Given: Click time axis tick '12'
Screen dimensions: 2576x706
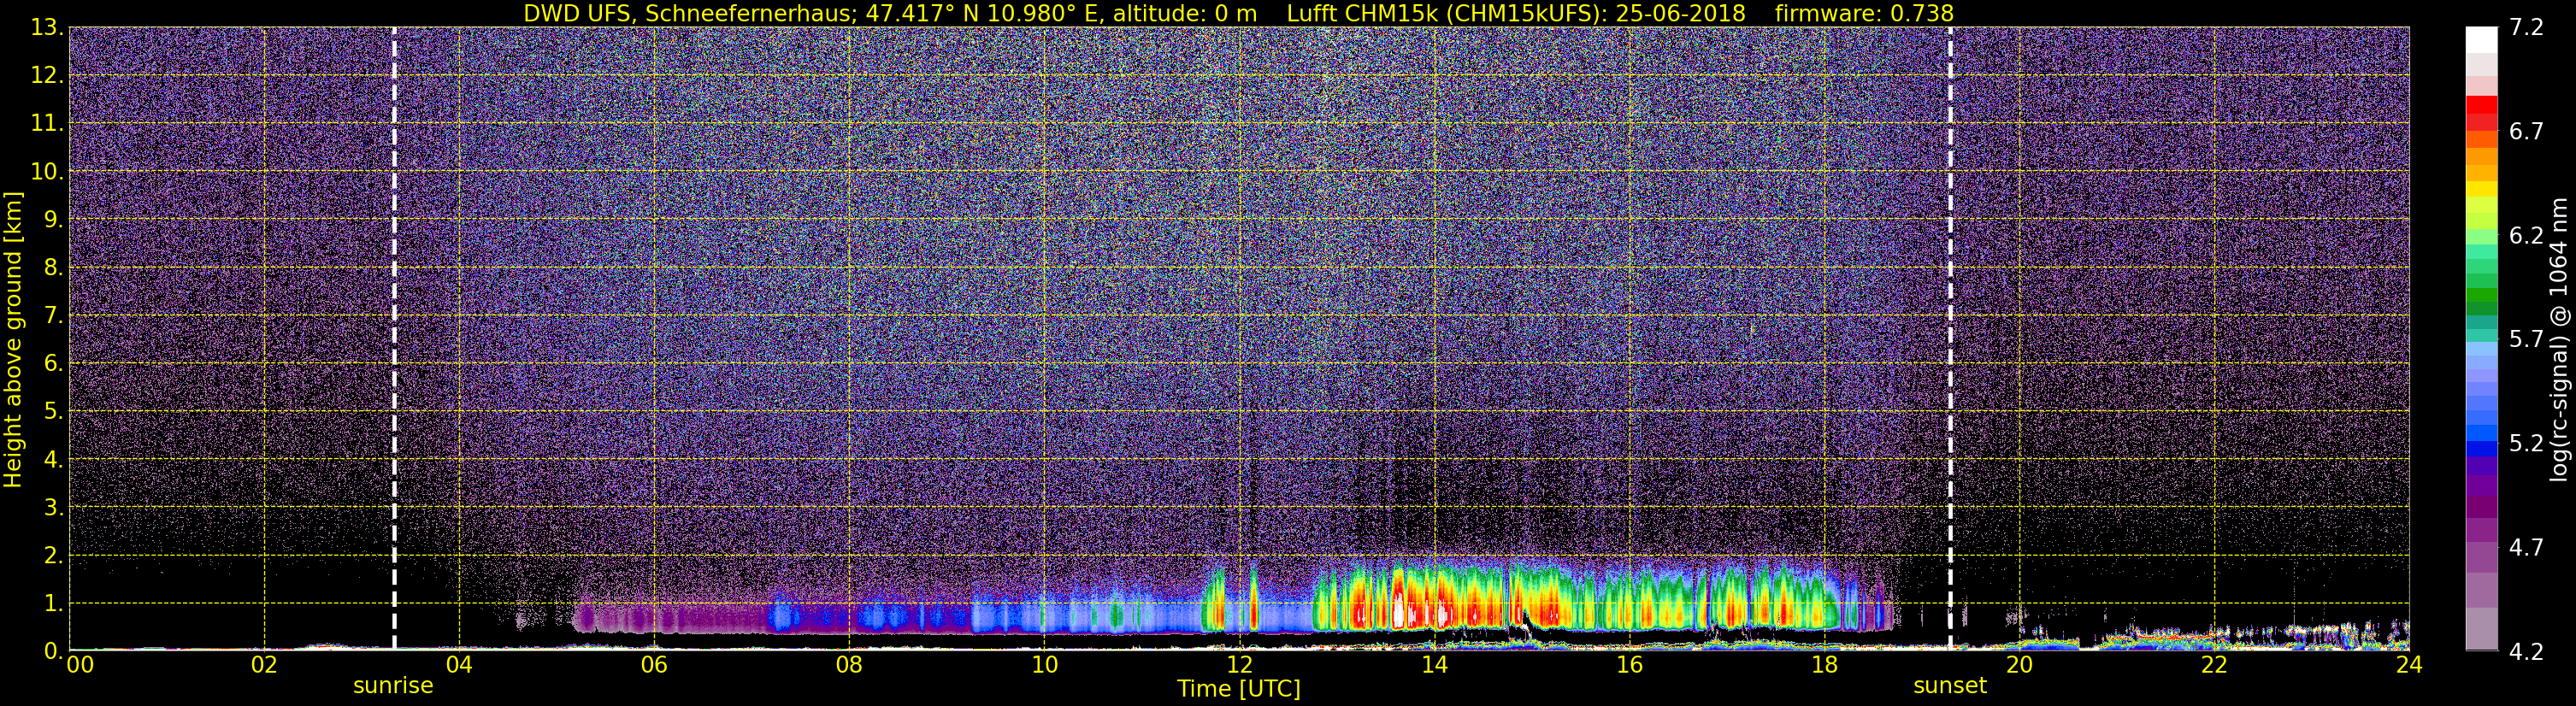Looking at the screenshot, I should pyautogui.click(x=1239, y=665).
